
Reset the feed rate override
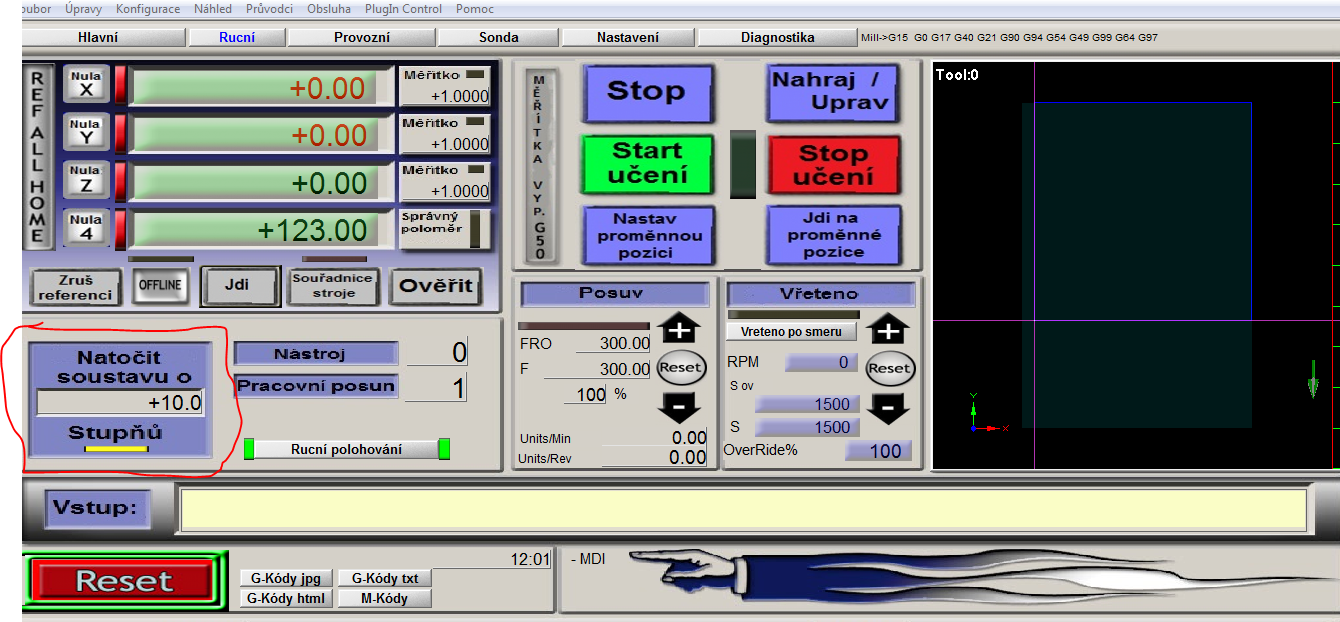[x=680, y=368]
